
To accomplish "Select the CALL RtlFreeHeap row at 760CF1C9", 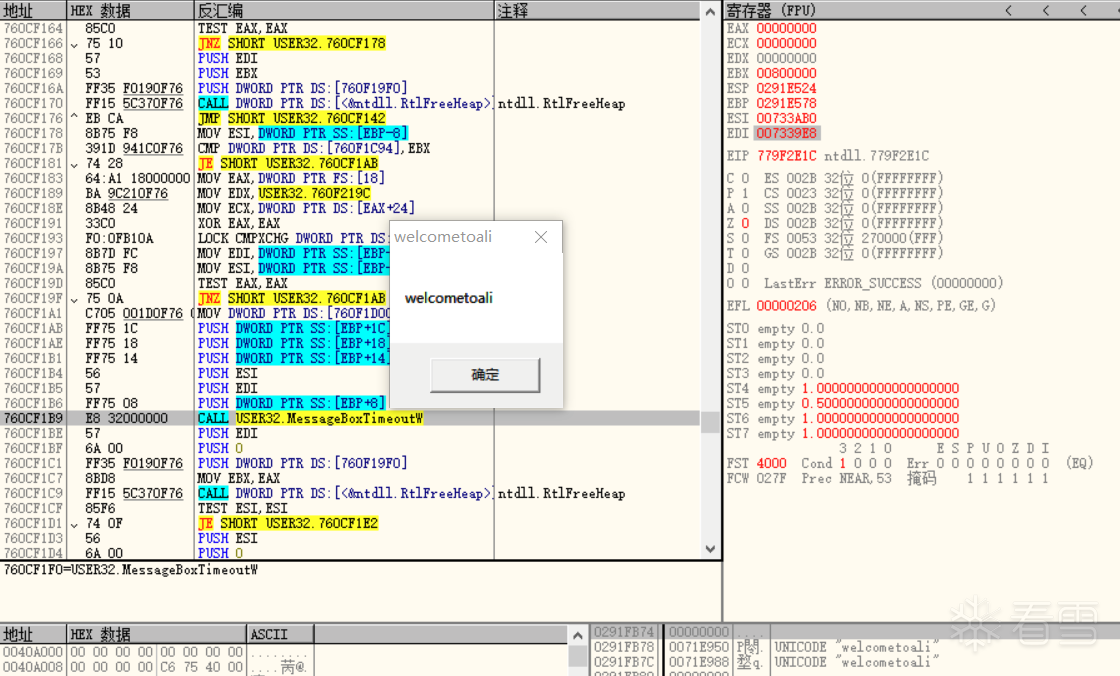I will tap(350, 493).
